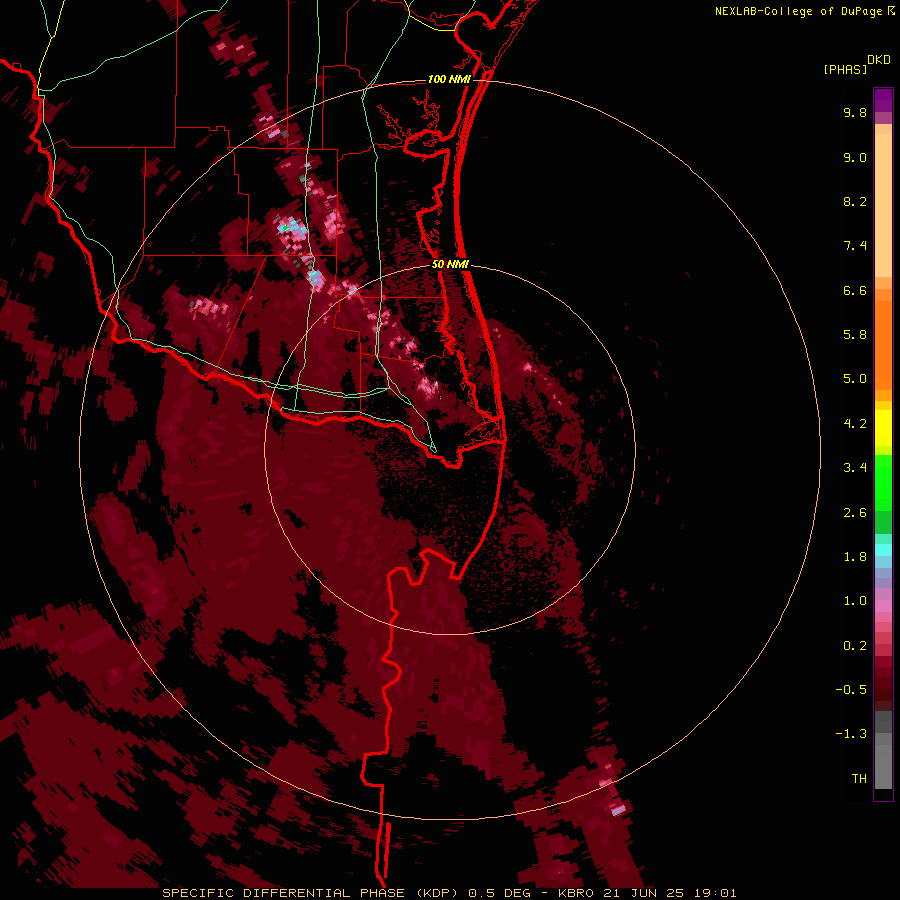This screenshot has width=900, height=900.
Task: Click the 0.2 value on the legend
Action: point(855,646)
